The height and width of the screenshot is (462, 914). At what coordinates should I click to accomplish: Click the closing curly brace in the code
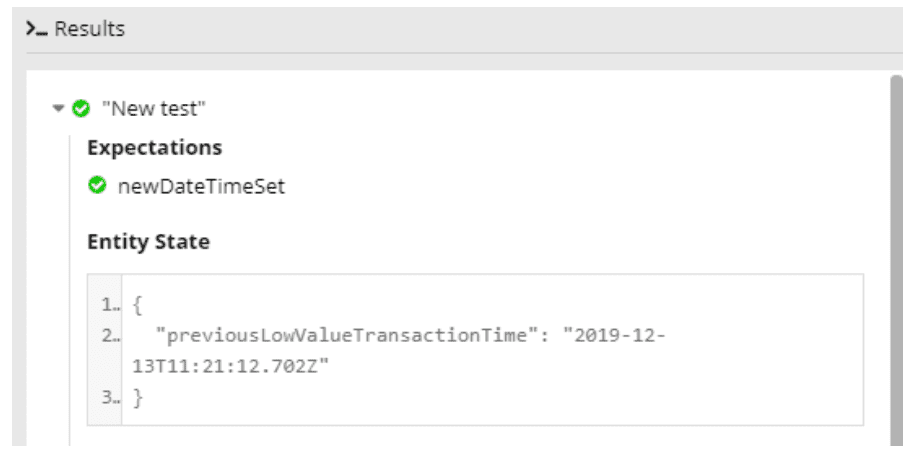coord(138,397)
